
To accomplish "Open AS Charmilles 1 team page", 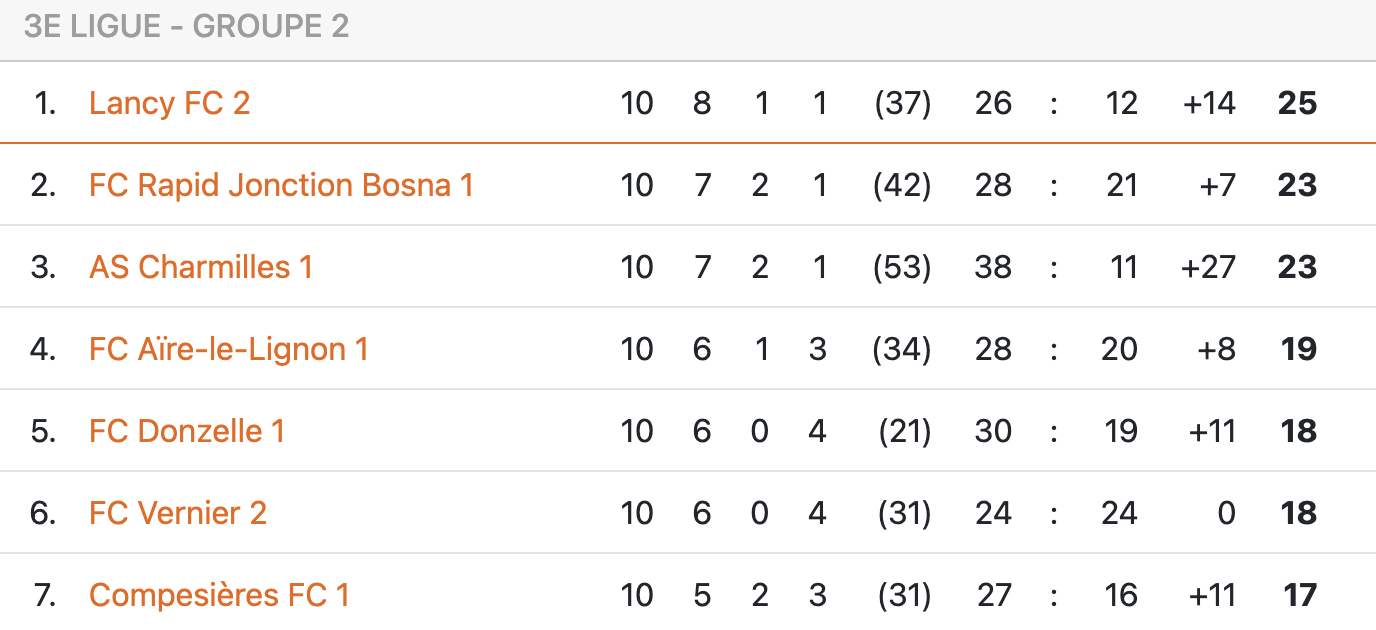I will [200, 267].
